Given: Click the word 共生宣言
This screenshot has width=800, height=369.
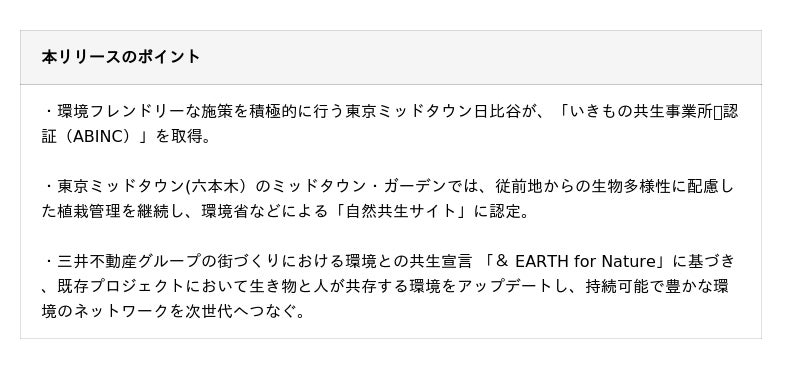Looking at the screenshot, I should click(x=440, y=261).
